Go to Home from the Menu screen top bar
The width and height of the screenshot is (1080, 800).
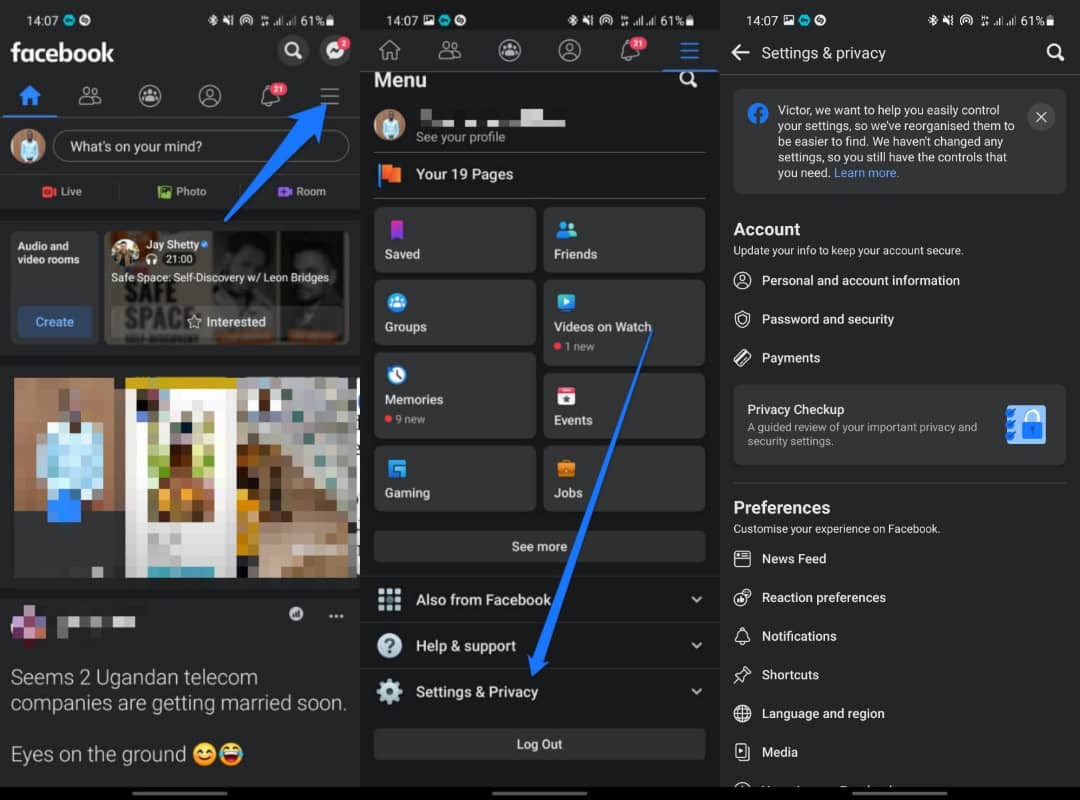click(390, 50)
